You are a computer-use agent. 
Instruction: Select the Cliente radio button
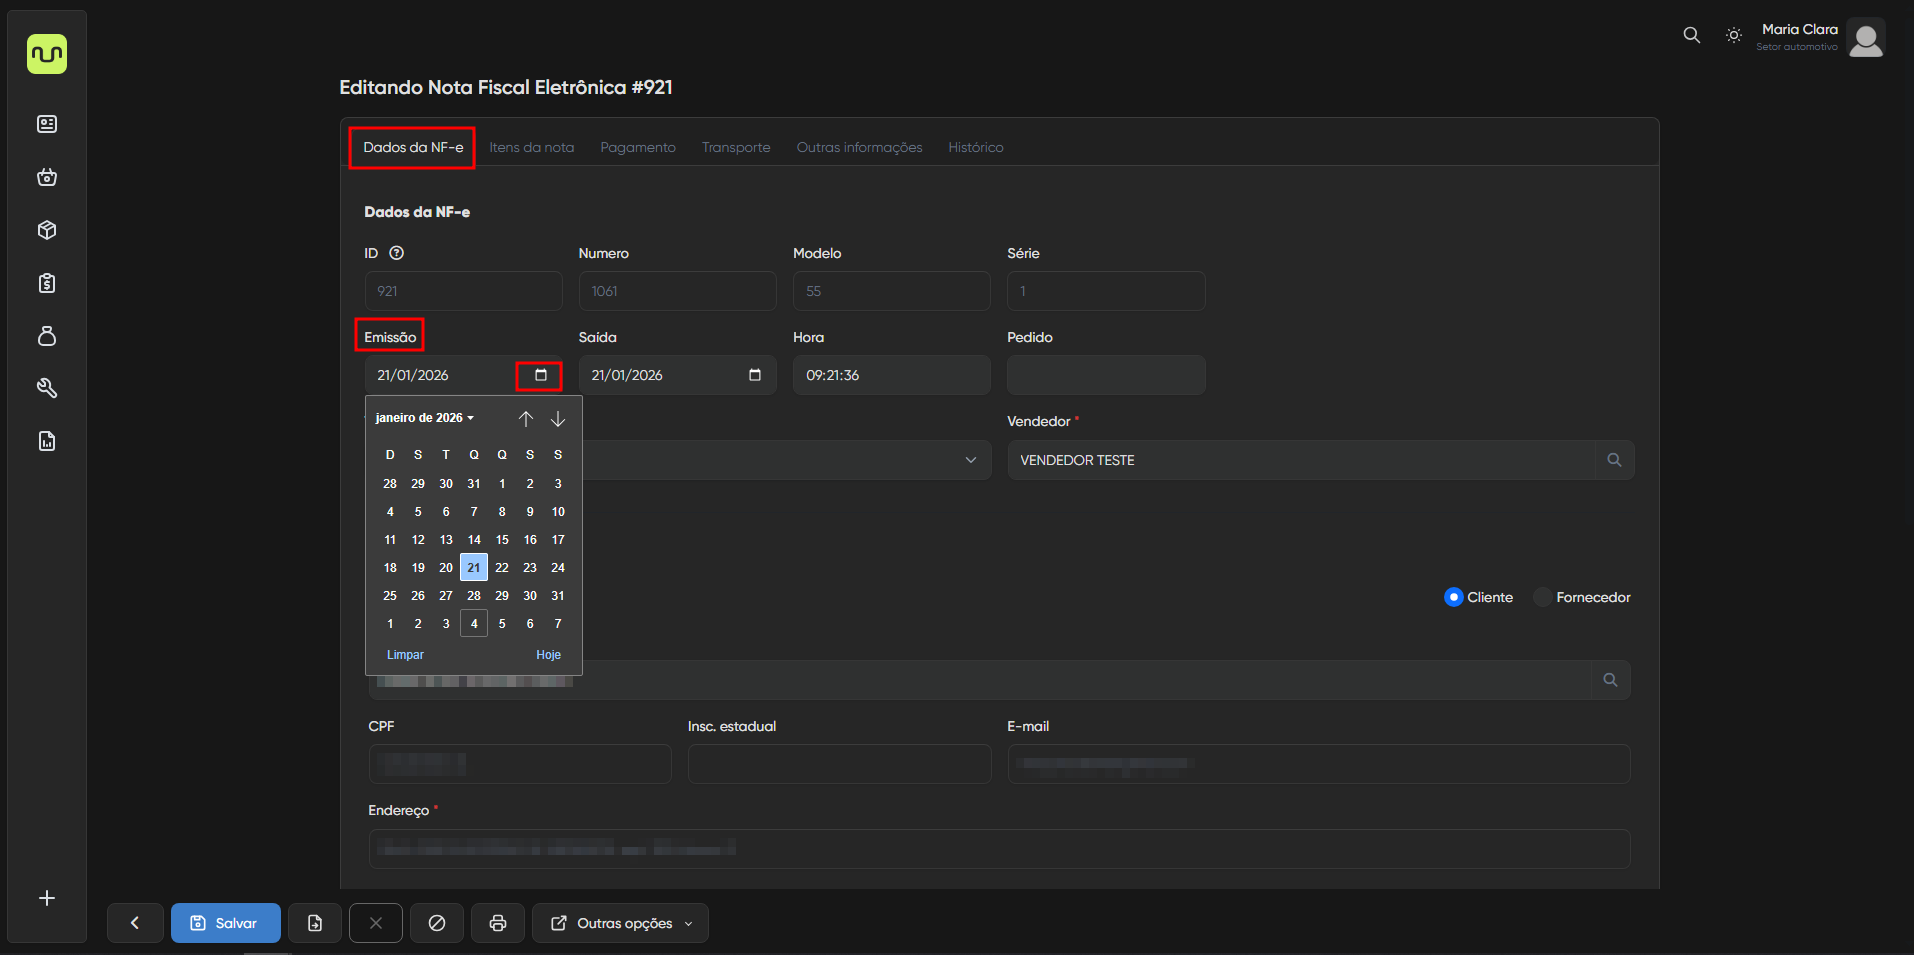click(1454, 597)
